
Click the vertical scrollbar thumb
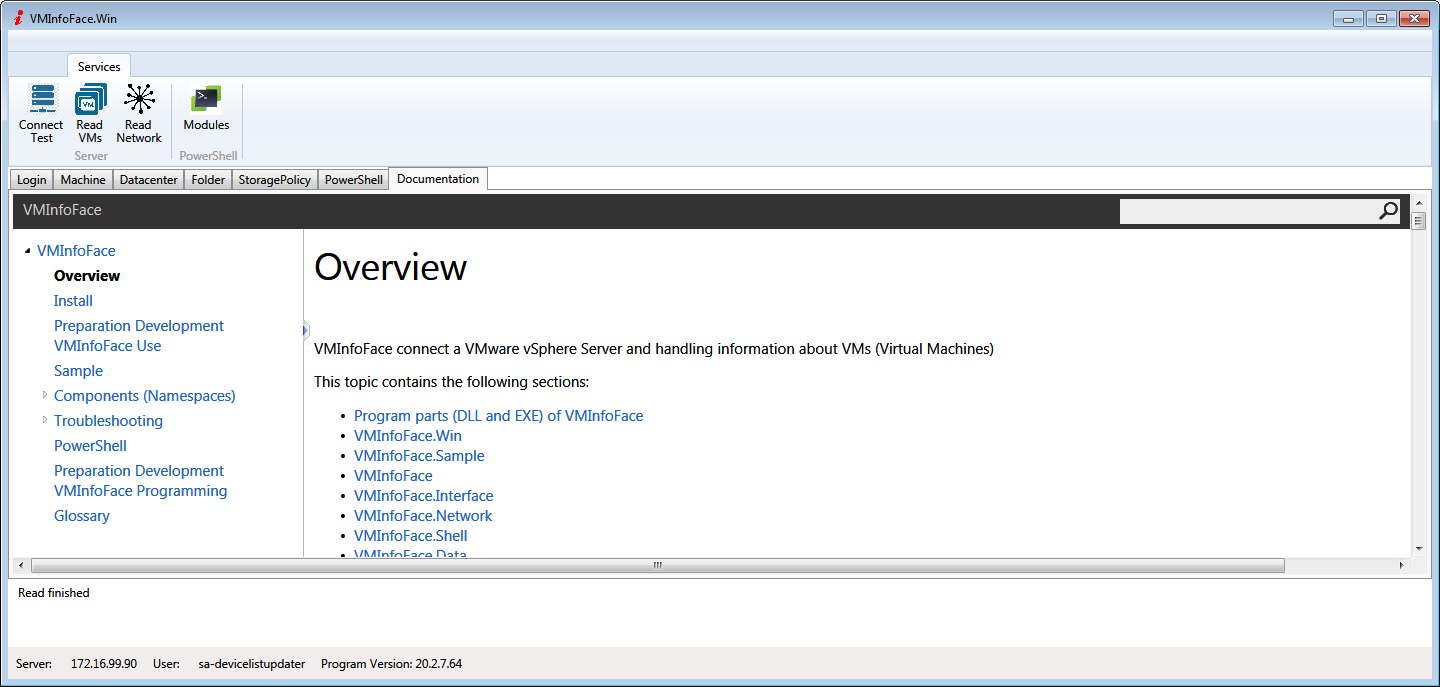click(1418, 221)
